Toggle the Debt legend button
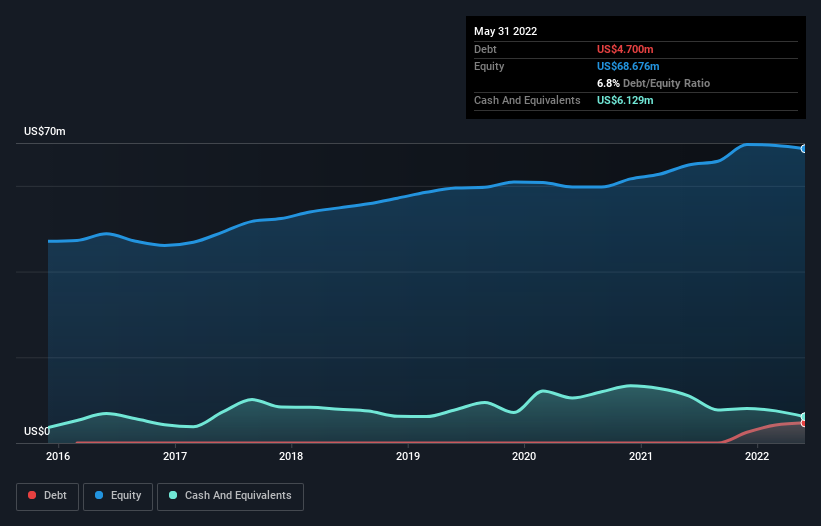This screenshot has height=526, width=821. coord(47,496)
